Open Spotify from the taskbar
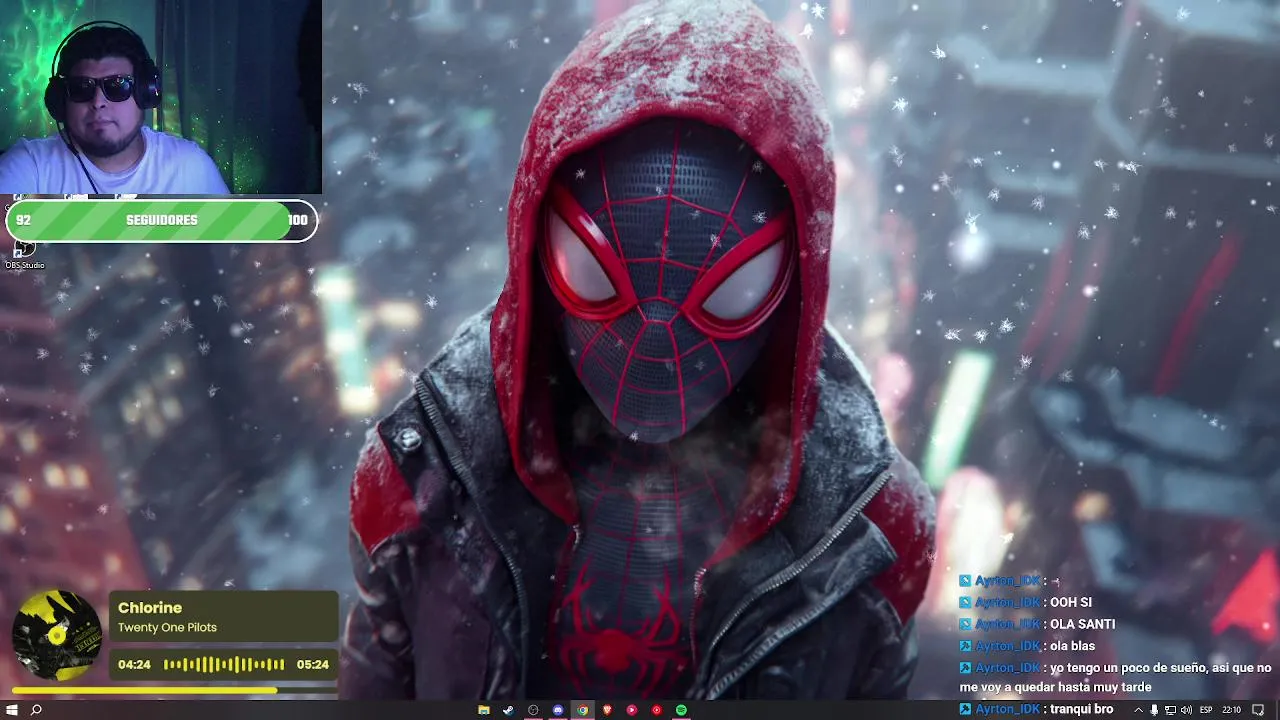 tap(681, 710)
